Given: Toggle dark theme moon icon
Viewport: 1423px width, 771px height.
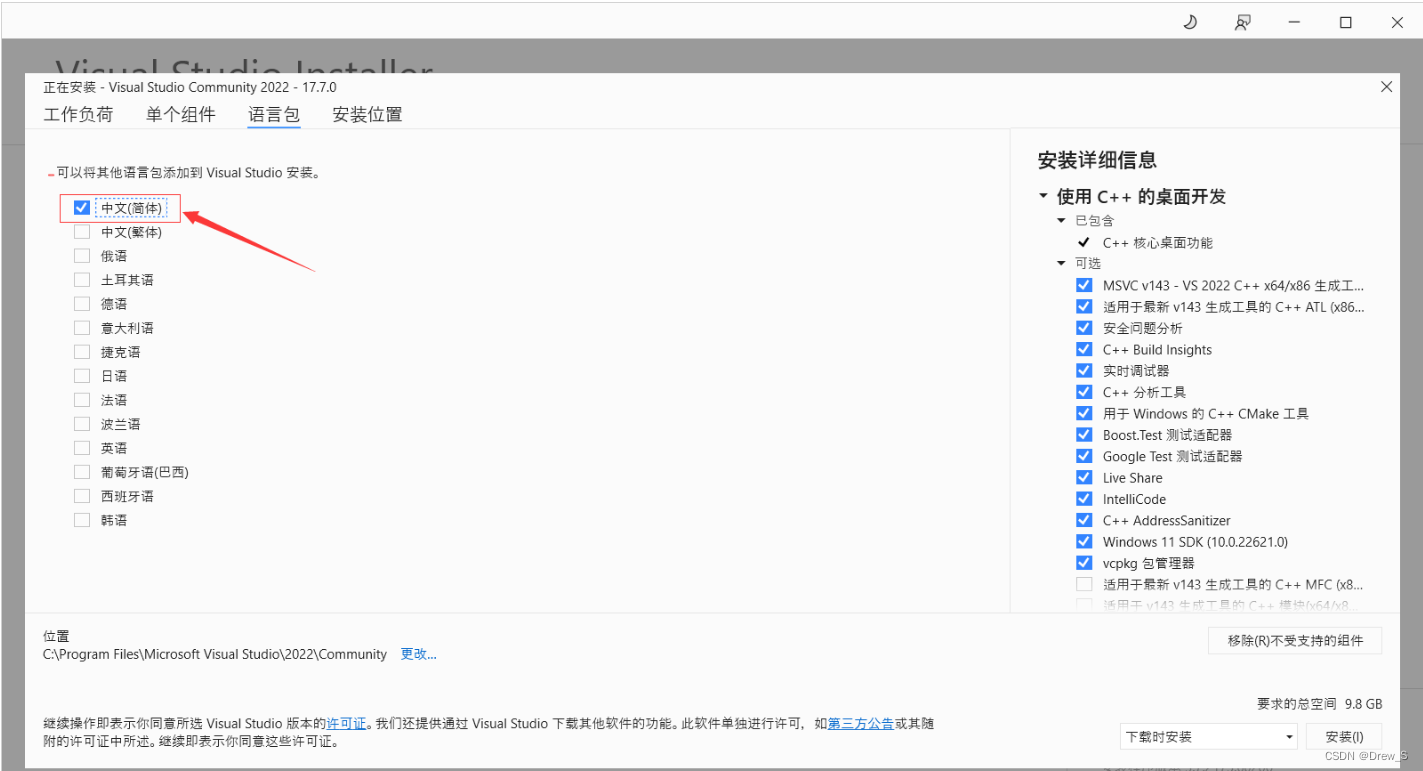Looking at the screenshot, I should point(1190,22).
